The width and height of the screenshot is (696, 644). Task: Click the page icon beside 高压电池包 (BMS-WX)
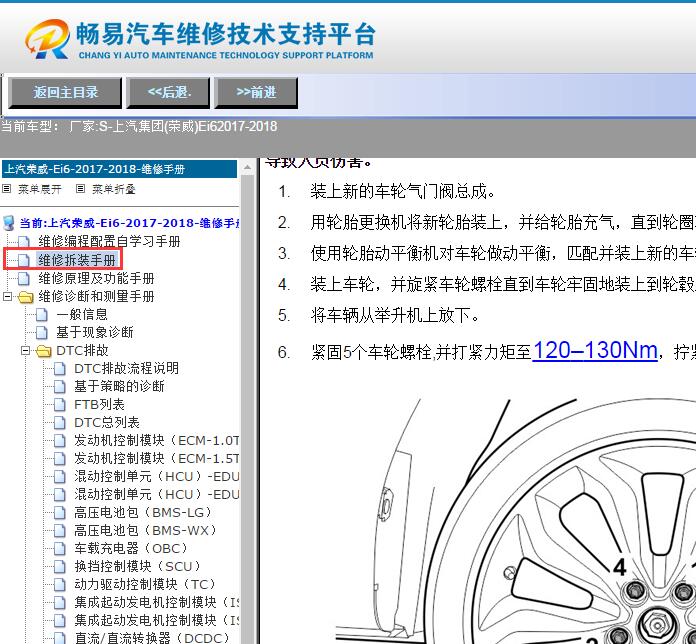tap(59, 531)
